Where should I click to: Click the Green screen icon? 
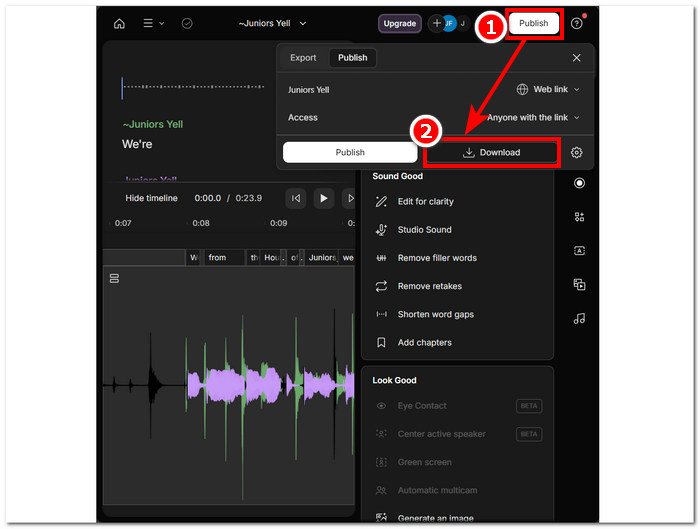pyautogui.click(x=381, y=462)
